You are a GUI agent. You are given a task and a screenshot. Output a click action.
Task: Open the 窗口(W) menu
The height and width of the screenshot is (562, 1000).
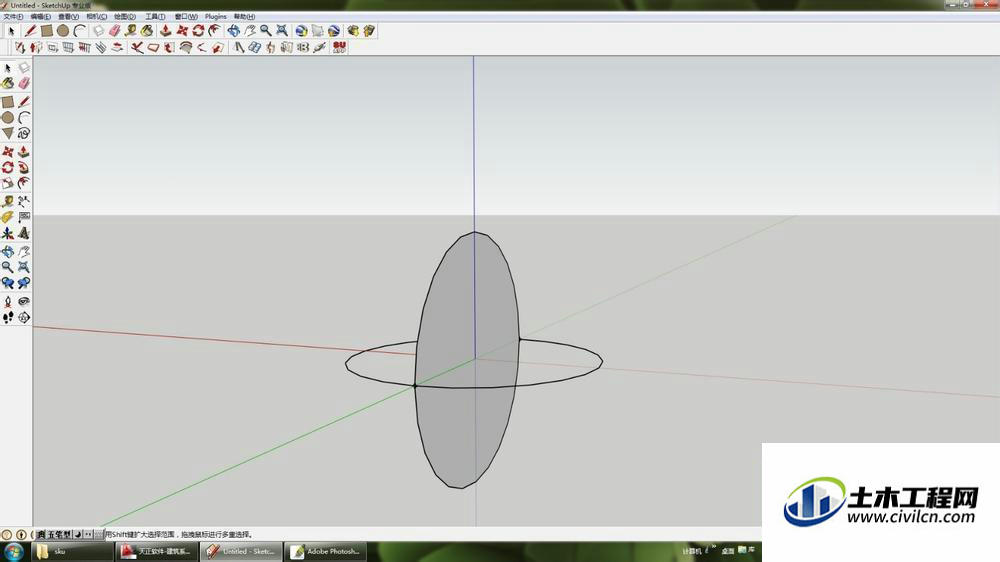click(186, 17)
